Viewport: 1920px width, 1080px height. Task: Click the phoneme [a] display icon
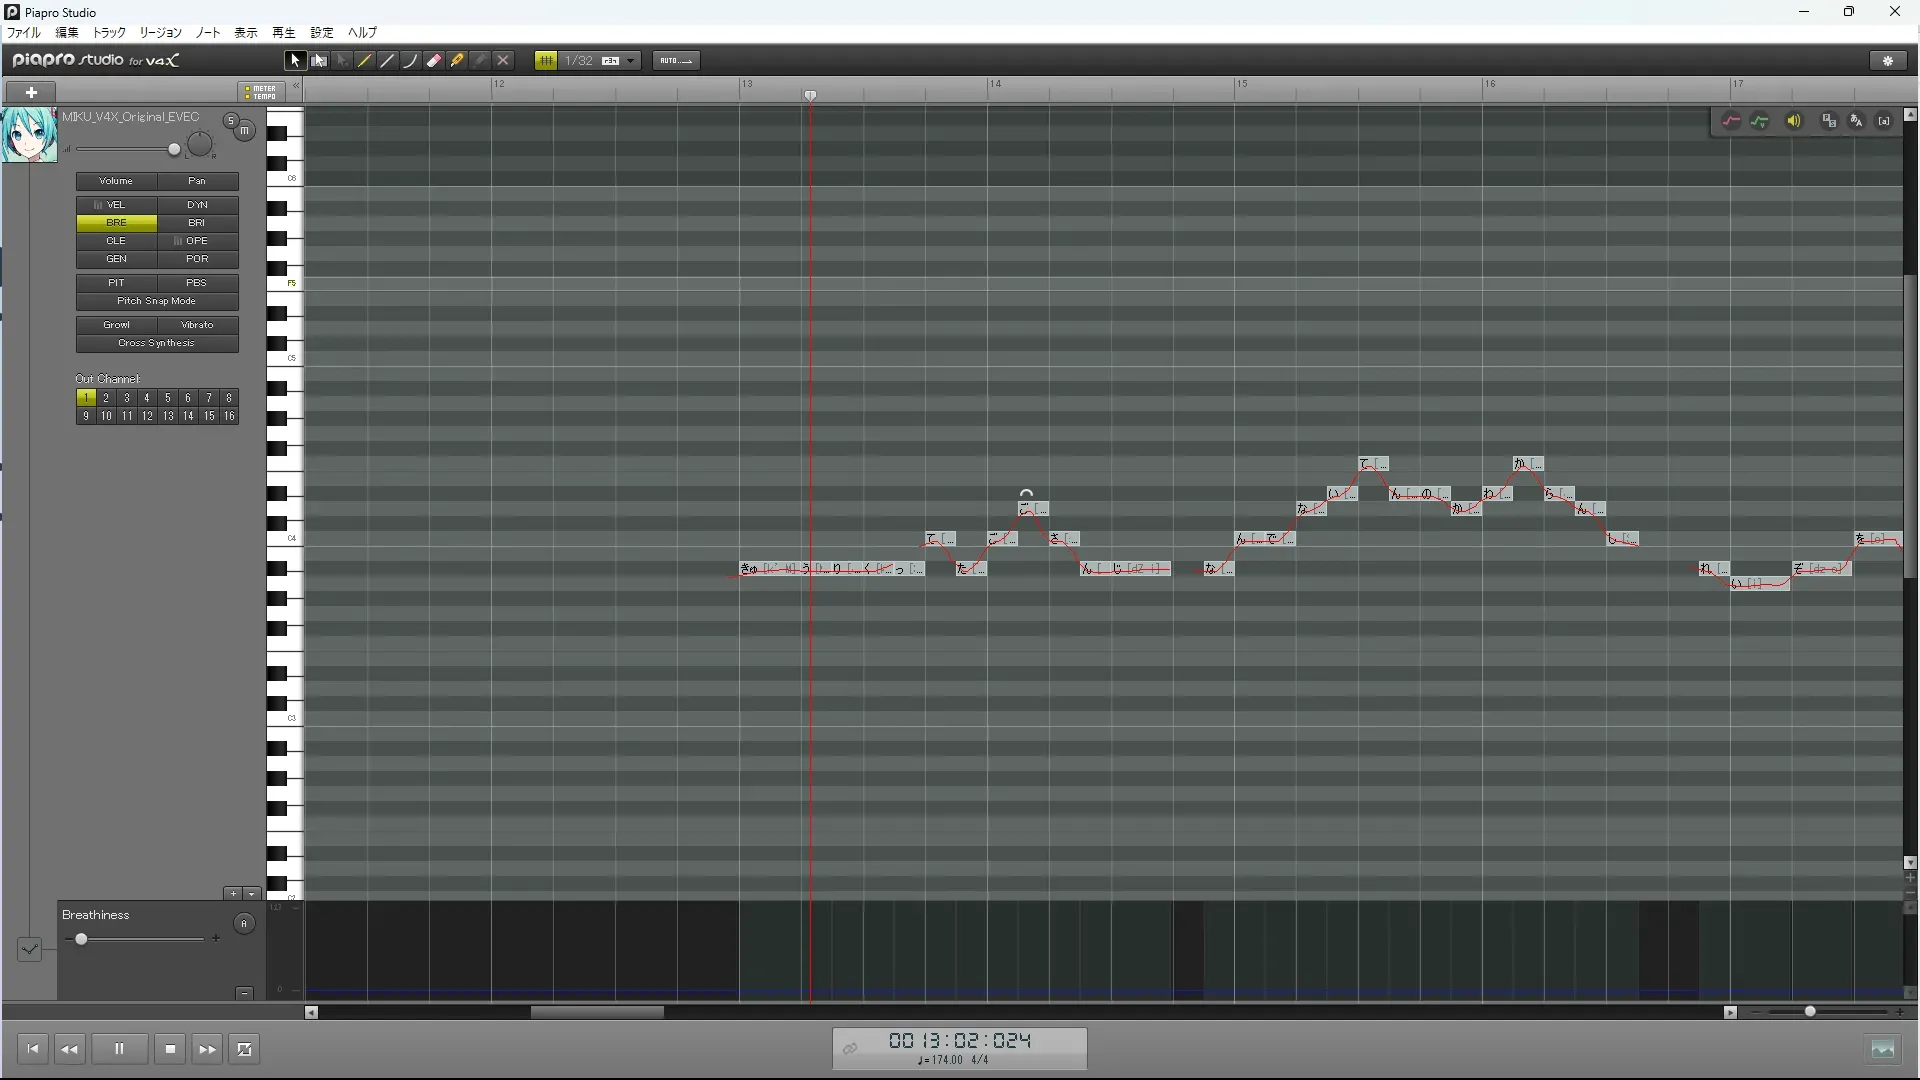pos(1884,121)
